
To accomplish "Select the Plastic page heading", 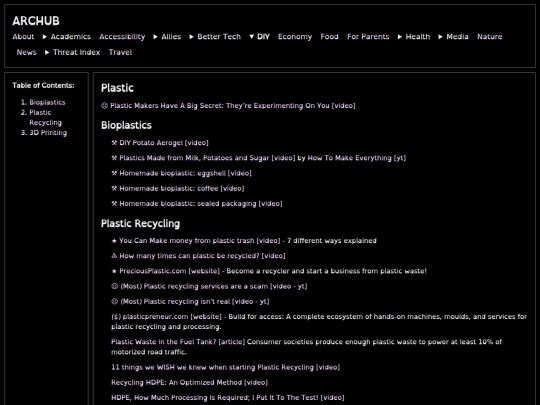I will tap(117, 88).
